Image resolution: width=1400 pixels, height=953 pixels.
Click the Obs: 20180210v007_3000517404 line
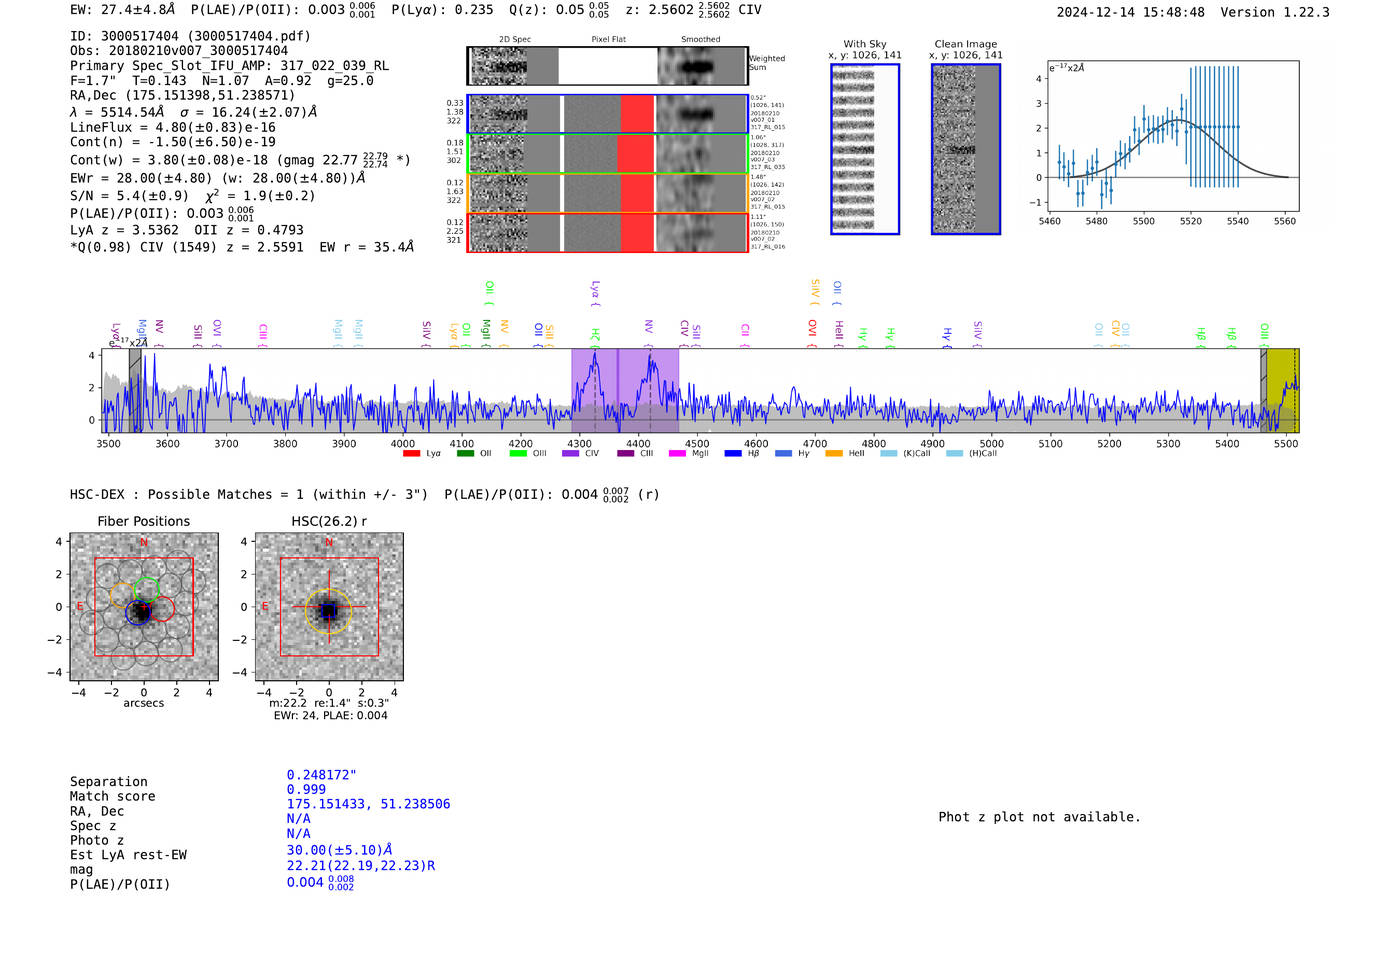click(179, 51)
